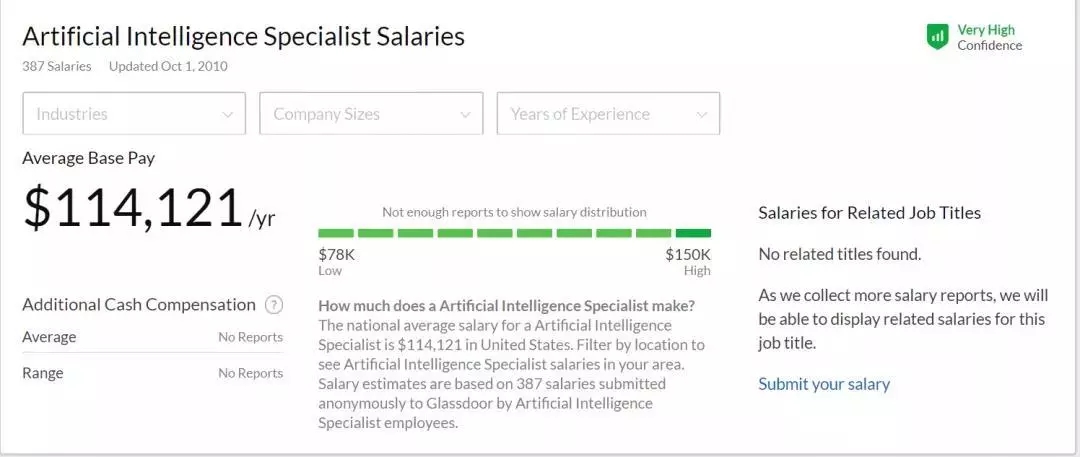Click the $150K High label

688,261
